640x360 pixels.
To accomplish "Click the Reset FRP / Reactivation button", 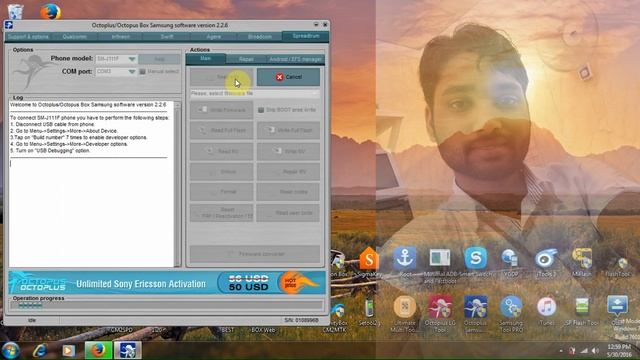I will click(222, 213).
